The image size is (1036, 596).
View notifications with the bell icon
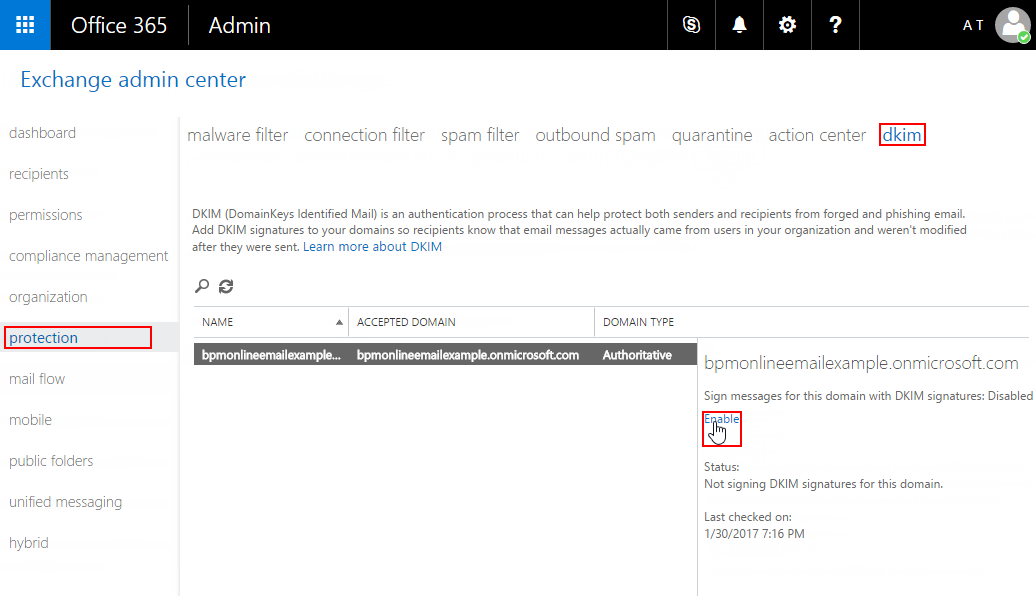(739, 24)
